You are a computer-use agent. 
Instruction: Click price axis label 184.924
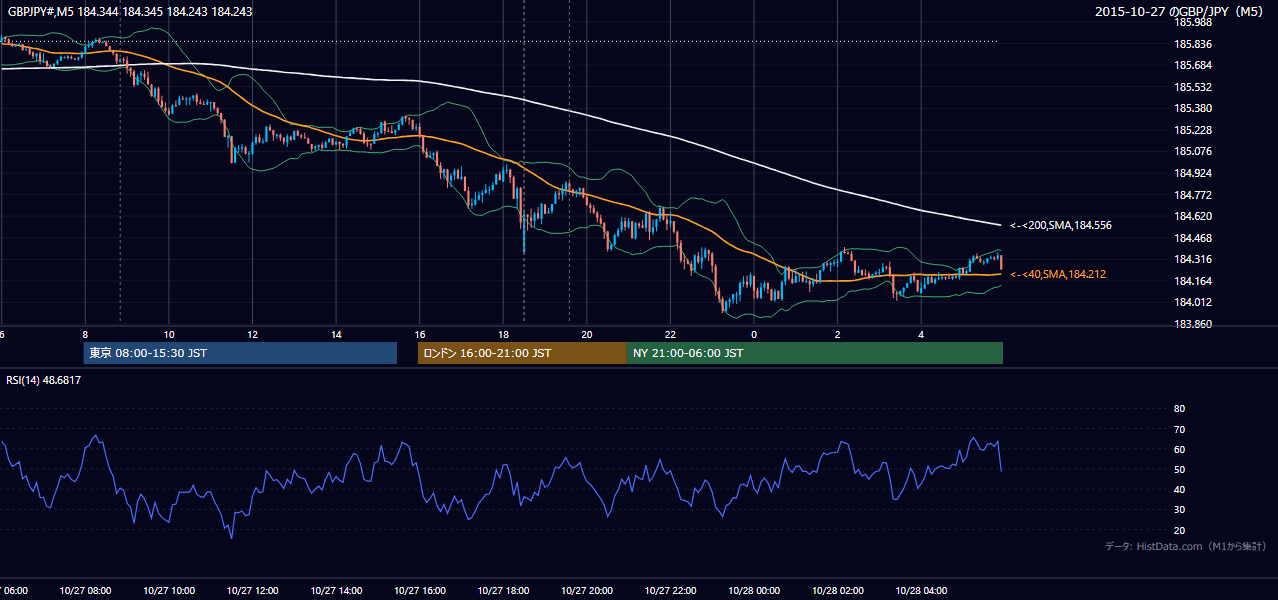[1193, 173]
